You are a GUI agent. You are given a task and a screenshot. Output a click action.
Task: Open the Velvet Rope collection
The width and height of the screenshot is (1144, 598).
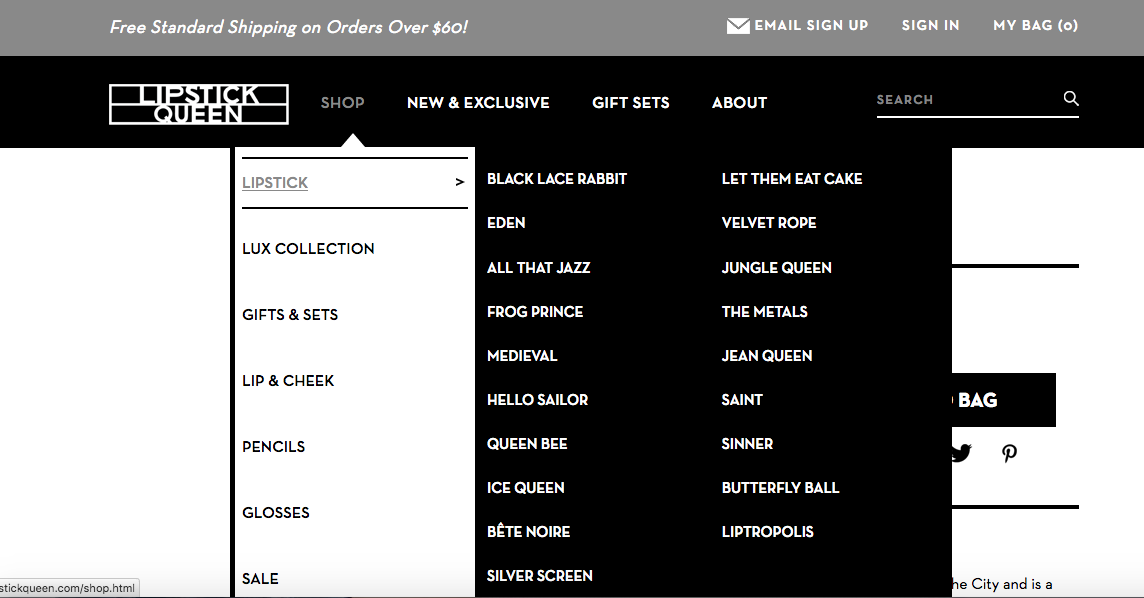[769, 223]
